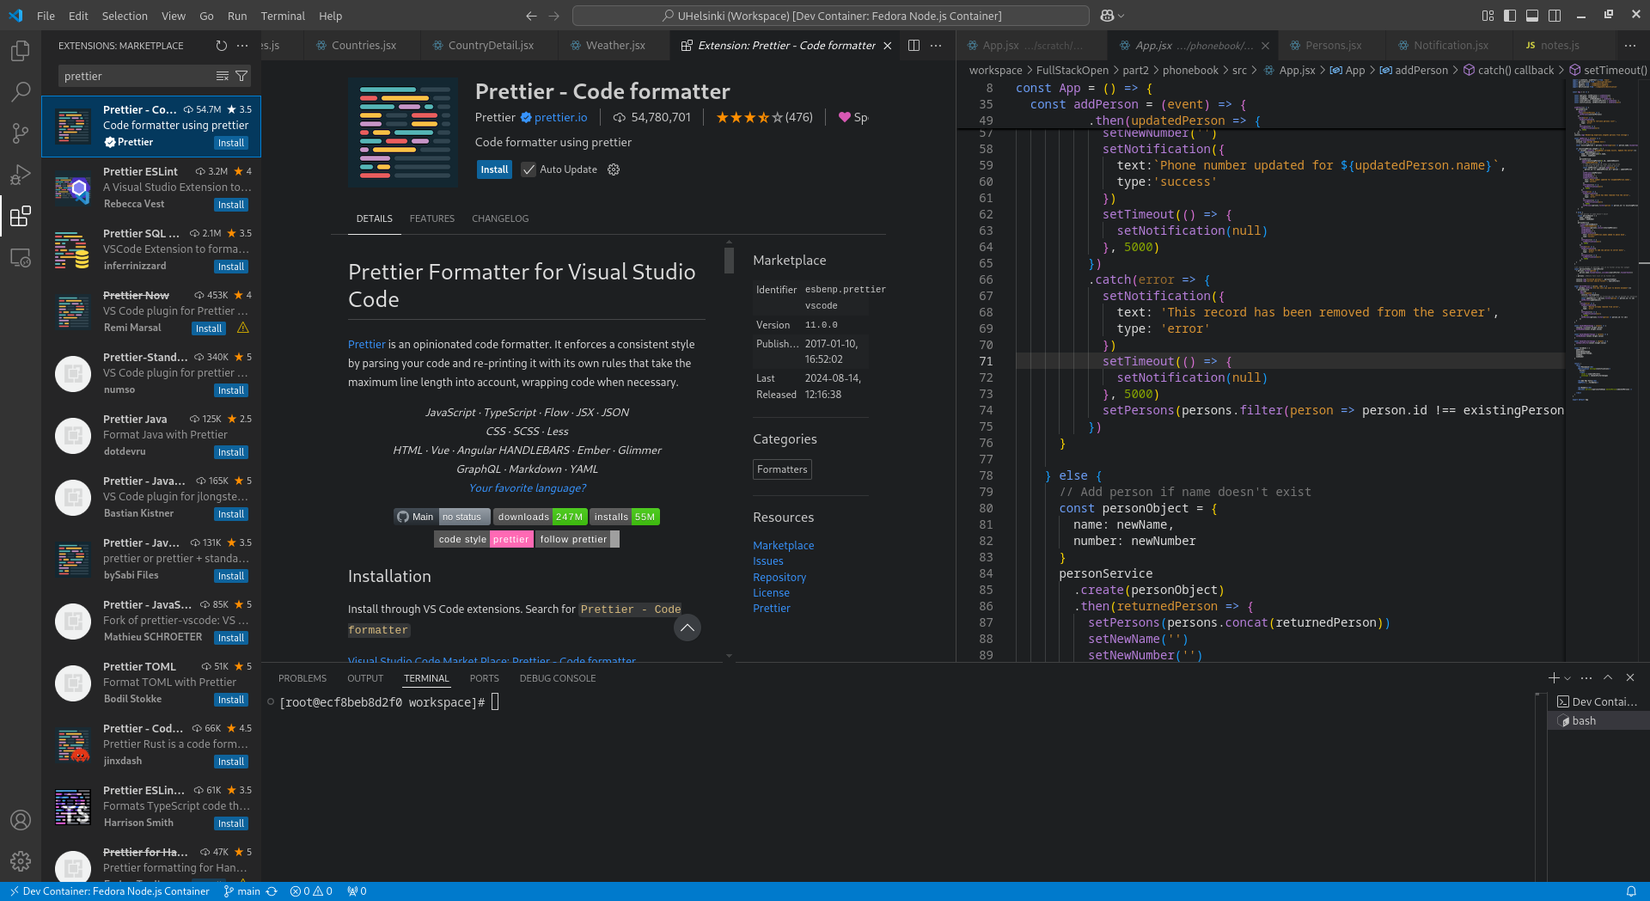Viewport: 1650px width, 901px height.
Task: Open the launch profile dropdown beside new terminal
Action: pyautogui.click(x=1566, y=677)
